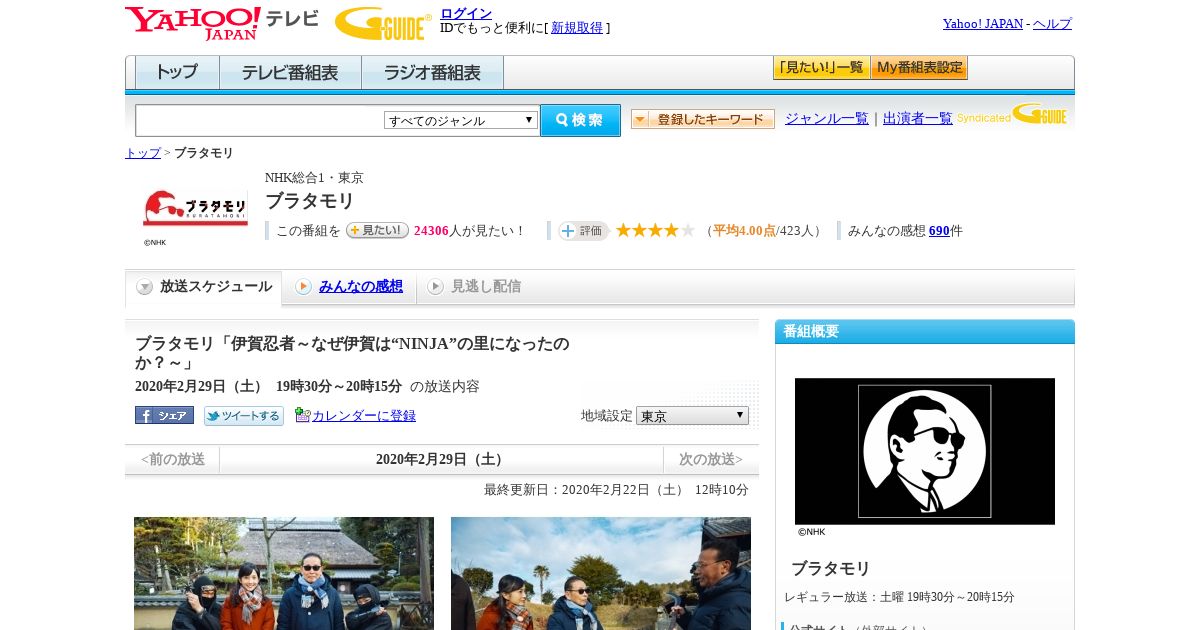Click the ブラタモリ program logo image
This screenshot has width=1200, height=630.
(195, 207)
